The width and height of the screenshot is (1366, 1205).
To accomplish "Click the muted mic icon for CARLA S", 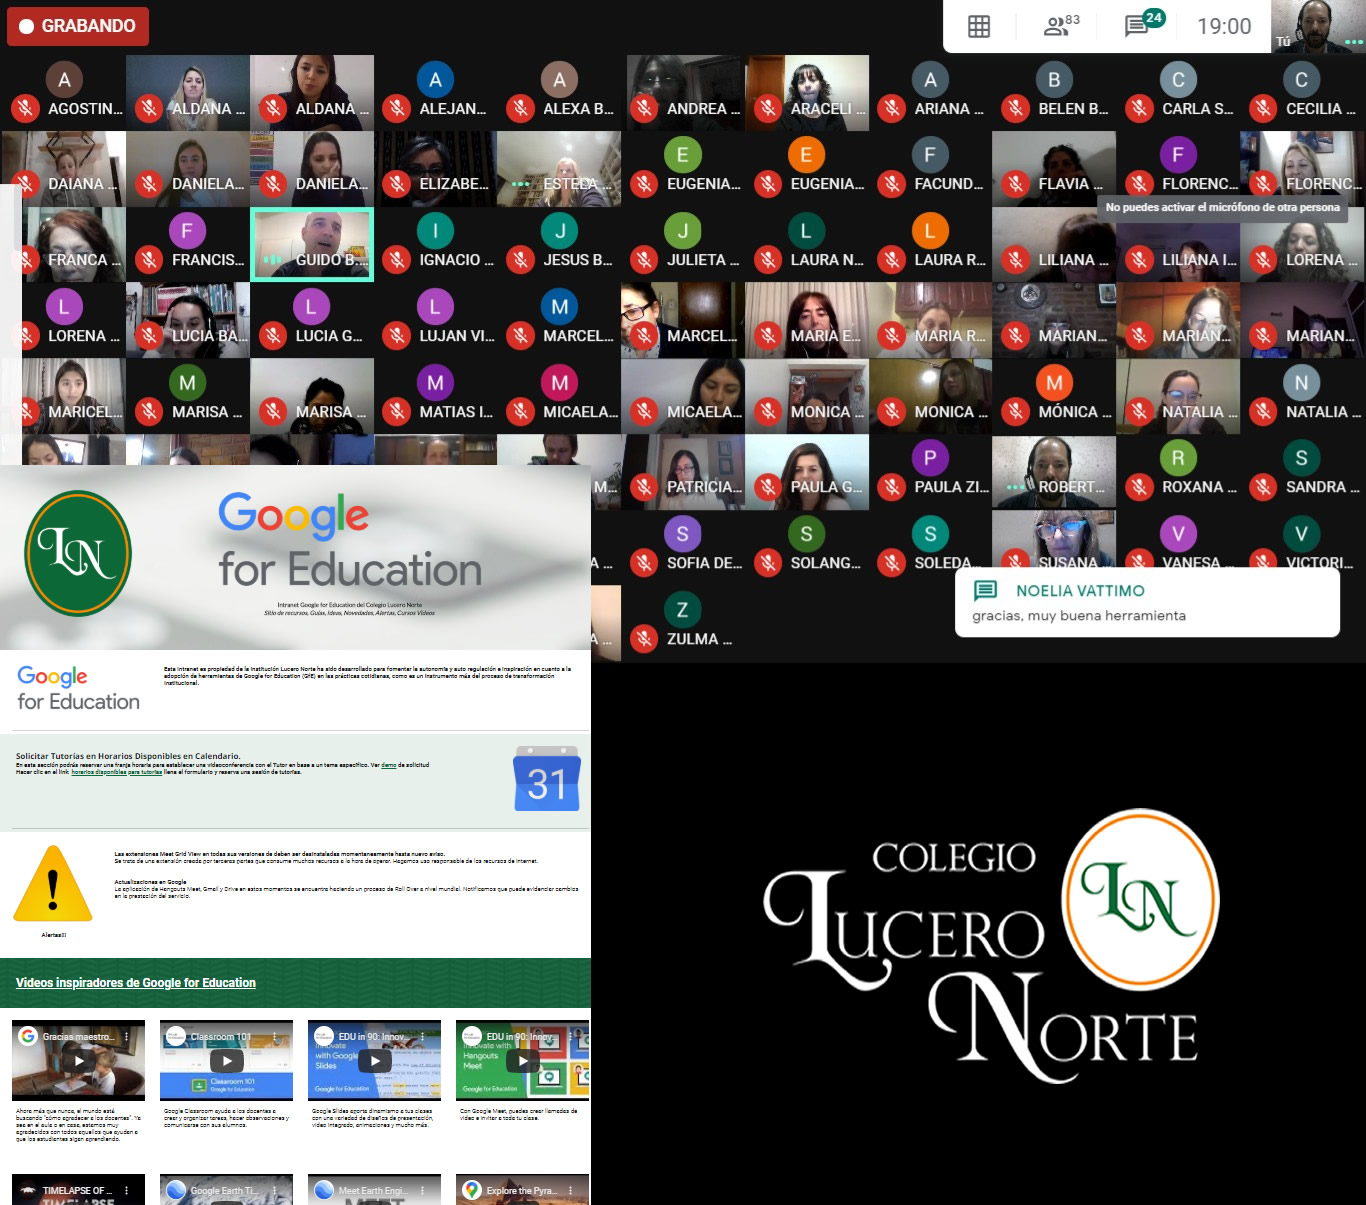I will click(x=1140, y=108).
